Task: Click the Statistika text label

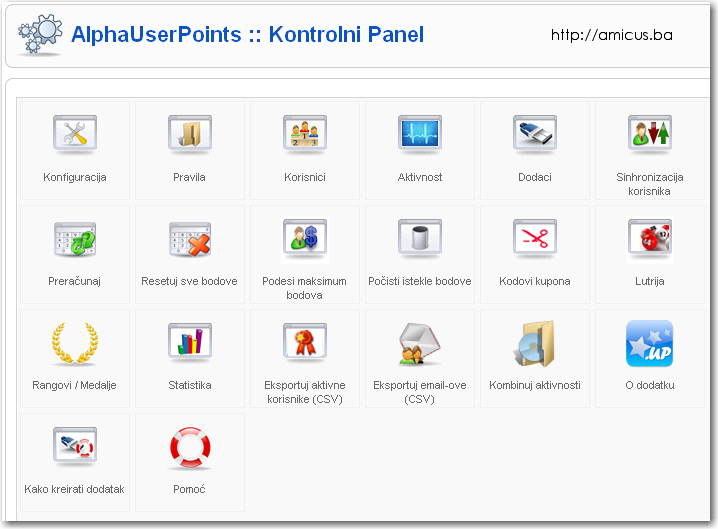Action: pyautogui.click(x=190, y=385)
